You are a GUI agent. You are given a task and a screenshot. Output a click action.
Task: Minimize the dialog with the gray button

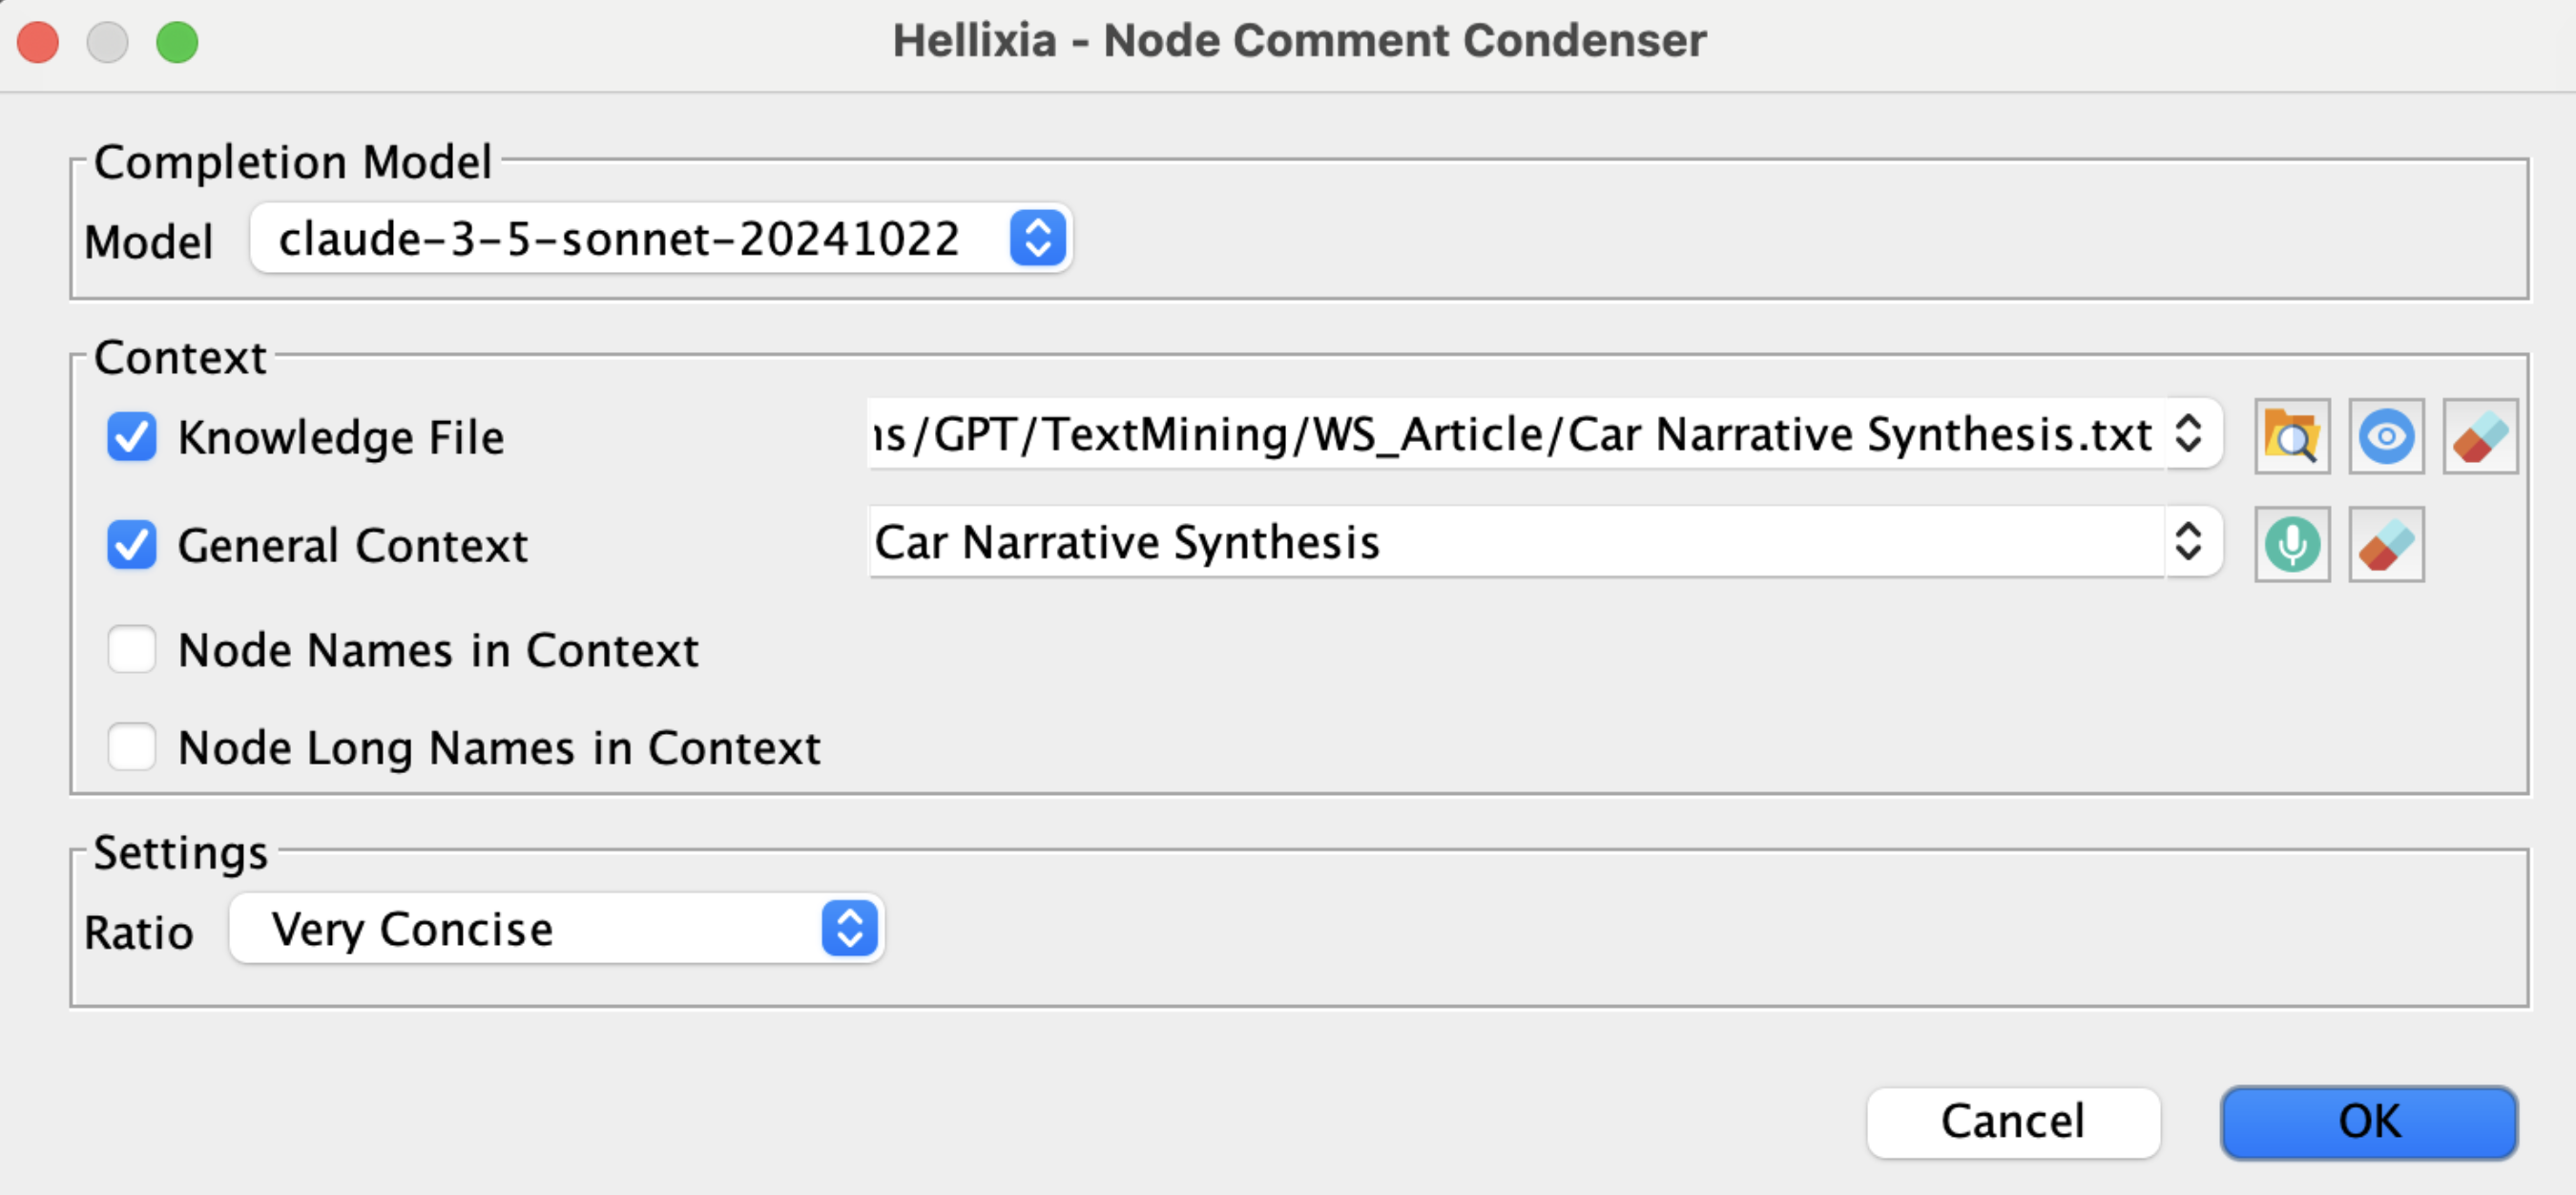108,42
